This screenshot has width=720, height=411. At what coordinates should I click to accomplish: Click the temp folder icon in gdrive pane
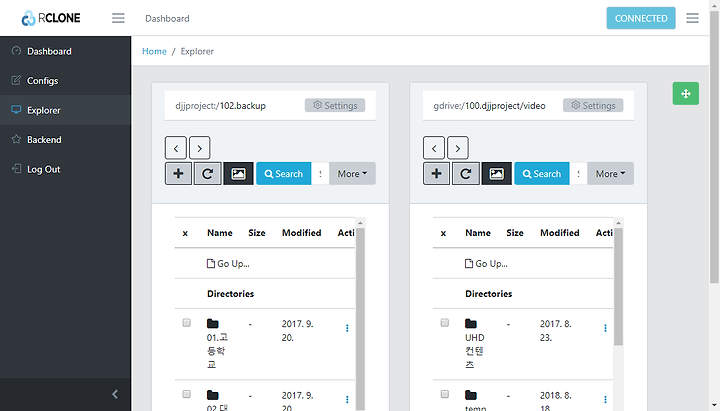click(471, 395)
